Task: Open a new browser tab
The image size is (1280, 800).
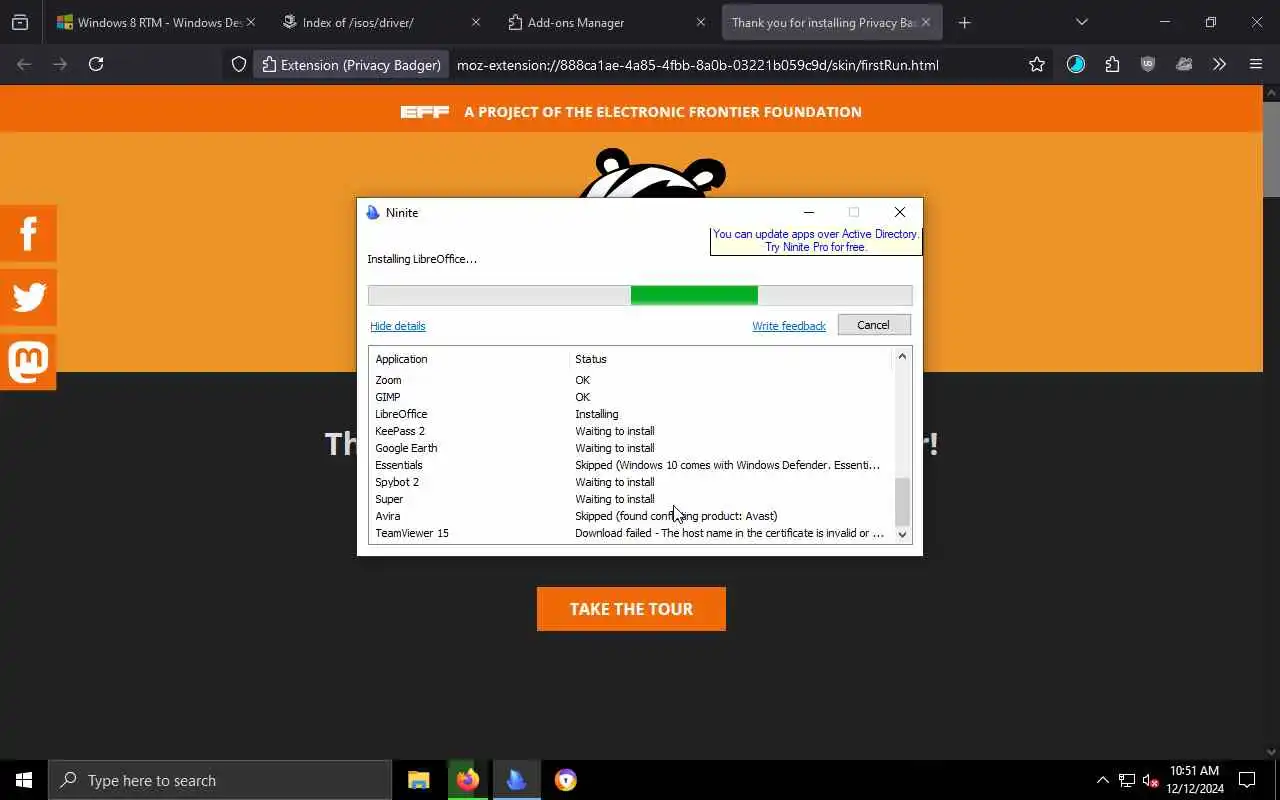Action: point(964,22)
